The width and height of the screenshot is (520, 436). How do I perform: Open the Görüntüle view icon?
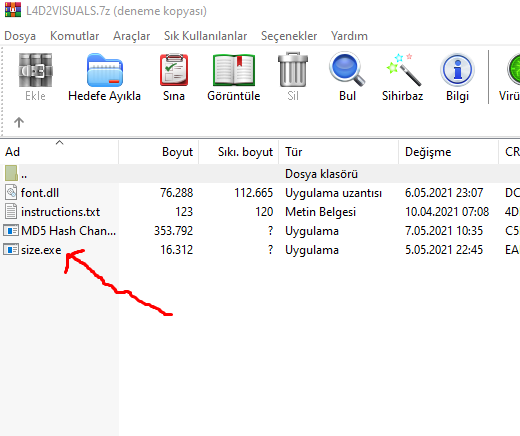234,70
